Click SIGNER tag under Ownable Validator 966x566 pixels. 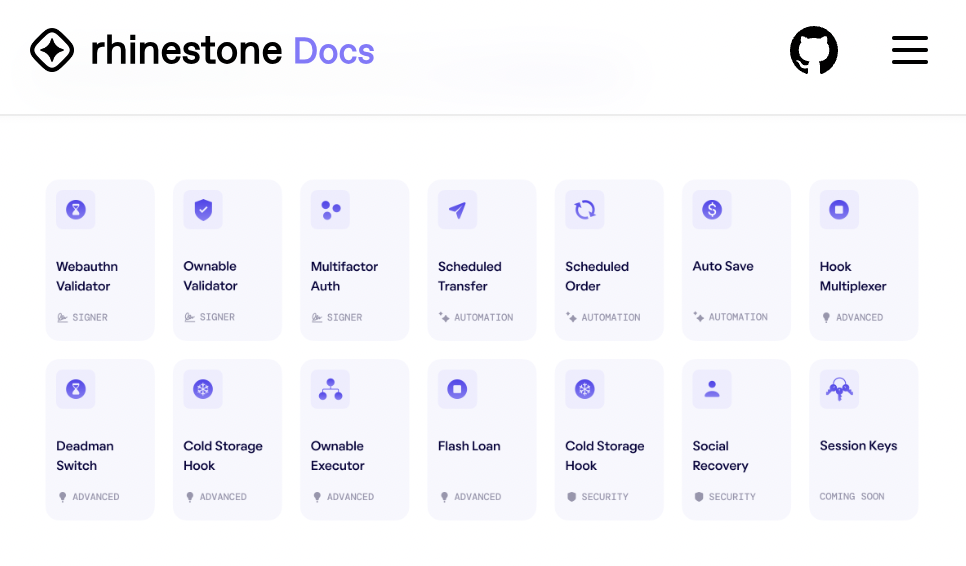tap(209, 317)
